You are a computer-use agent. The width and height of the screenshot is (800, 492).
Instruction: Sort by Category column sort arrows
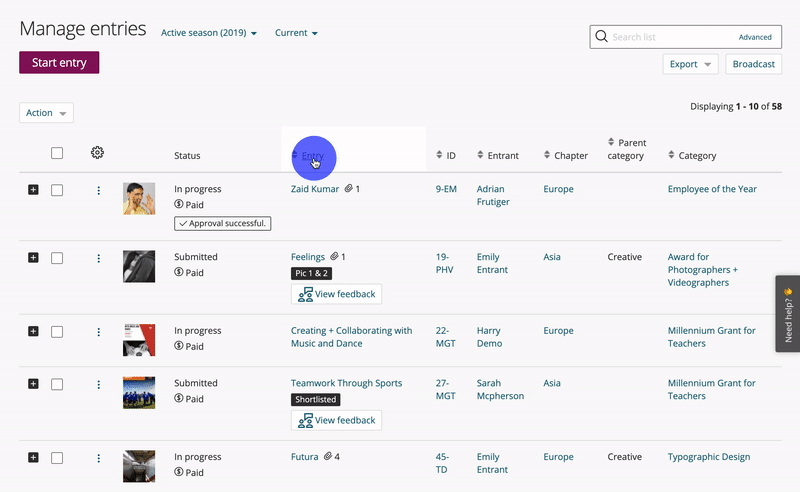pos(671,155)
